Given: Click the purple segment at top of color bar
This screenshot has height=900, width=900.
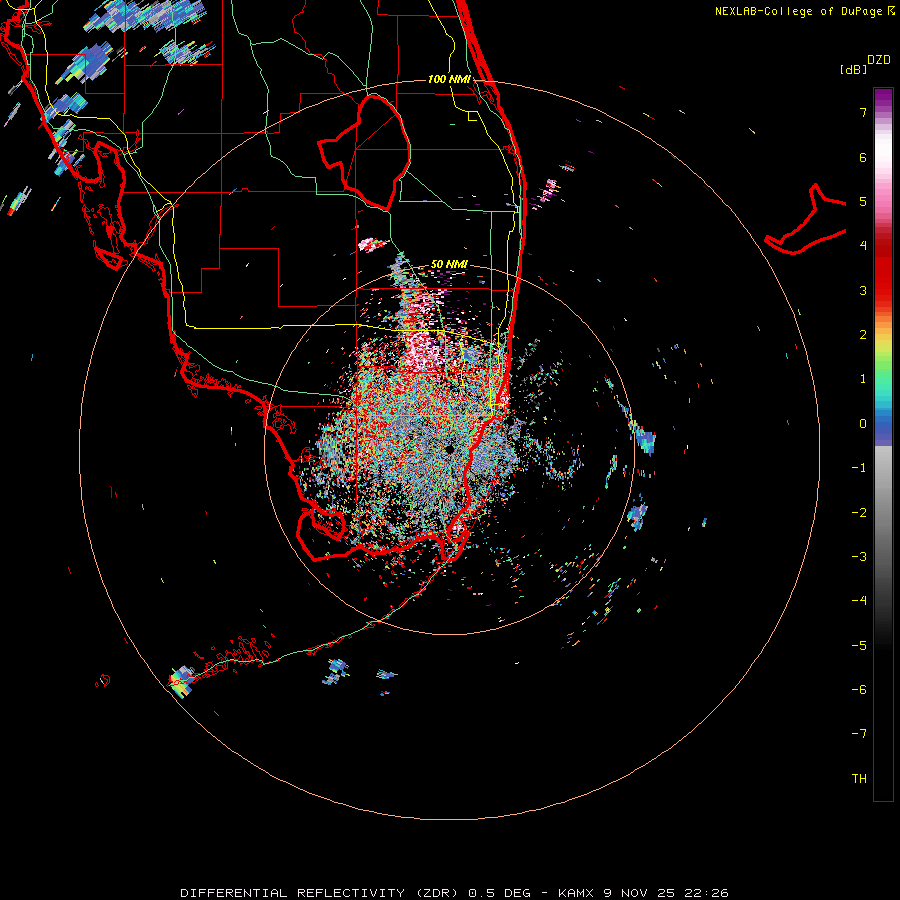Looking at the screenshot, I should point(883,98).
